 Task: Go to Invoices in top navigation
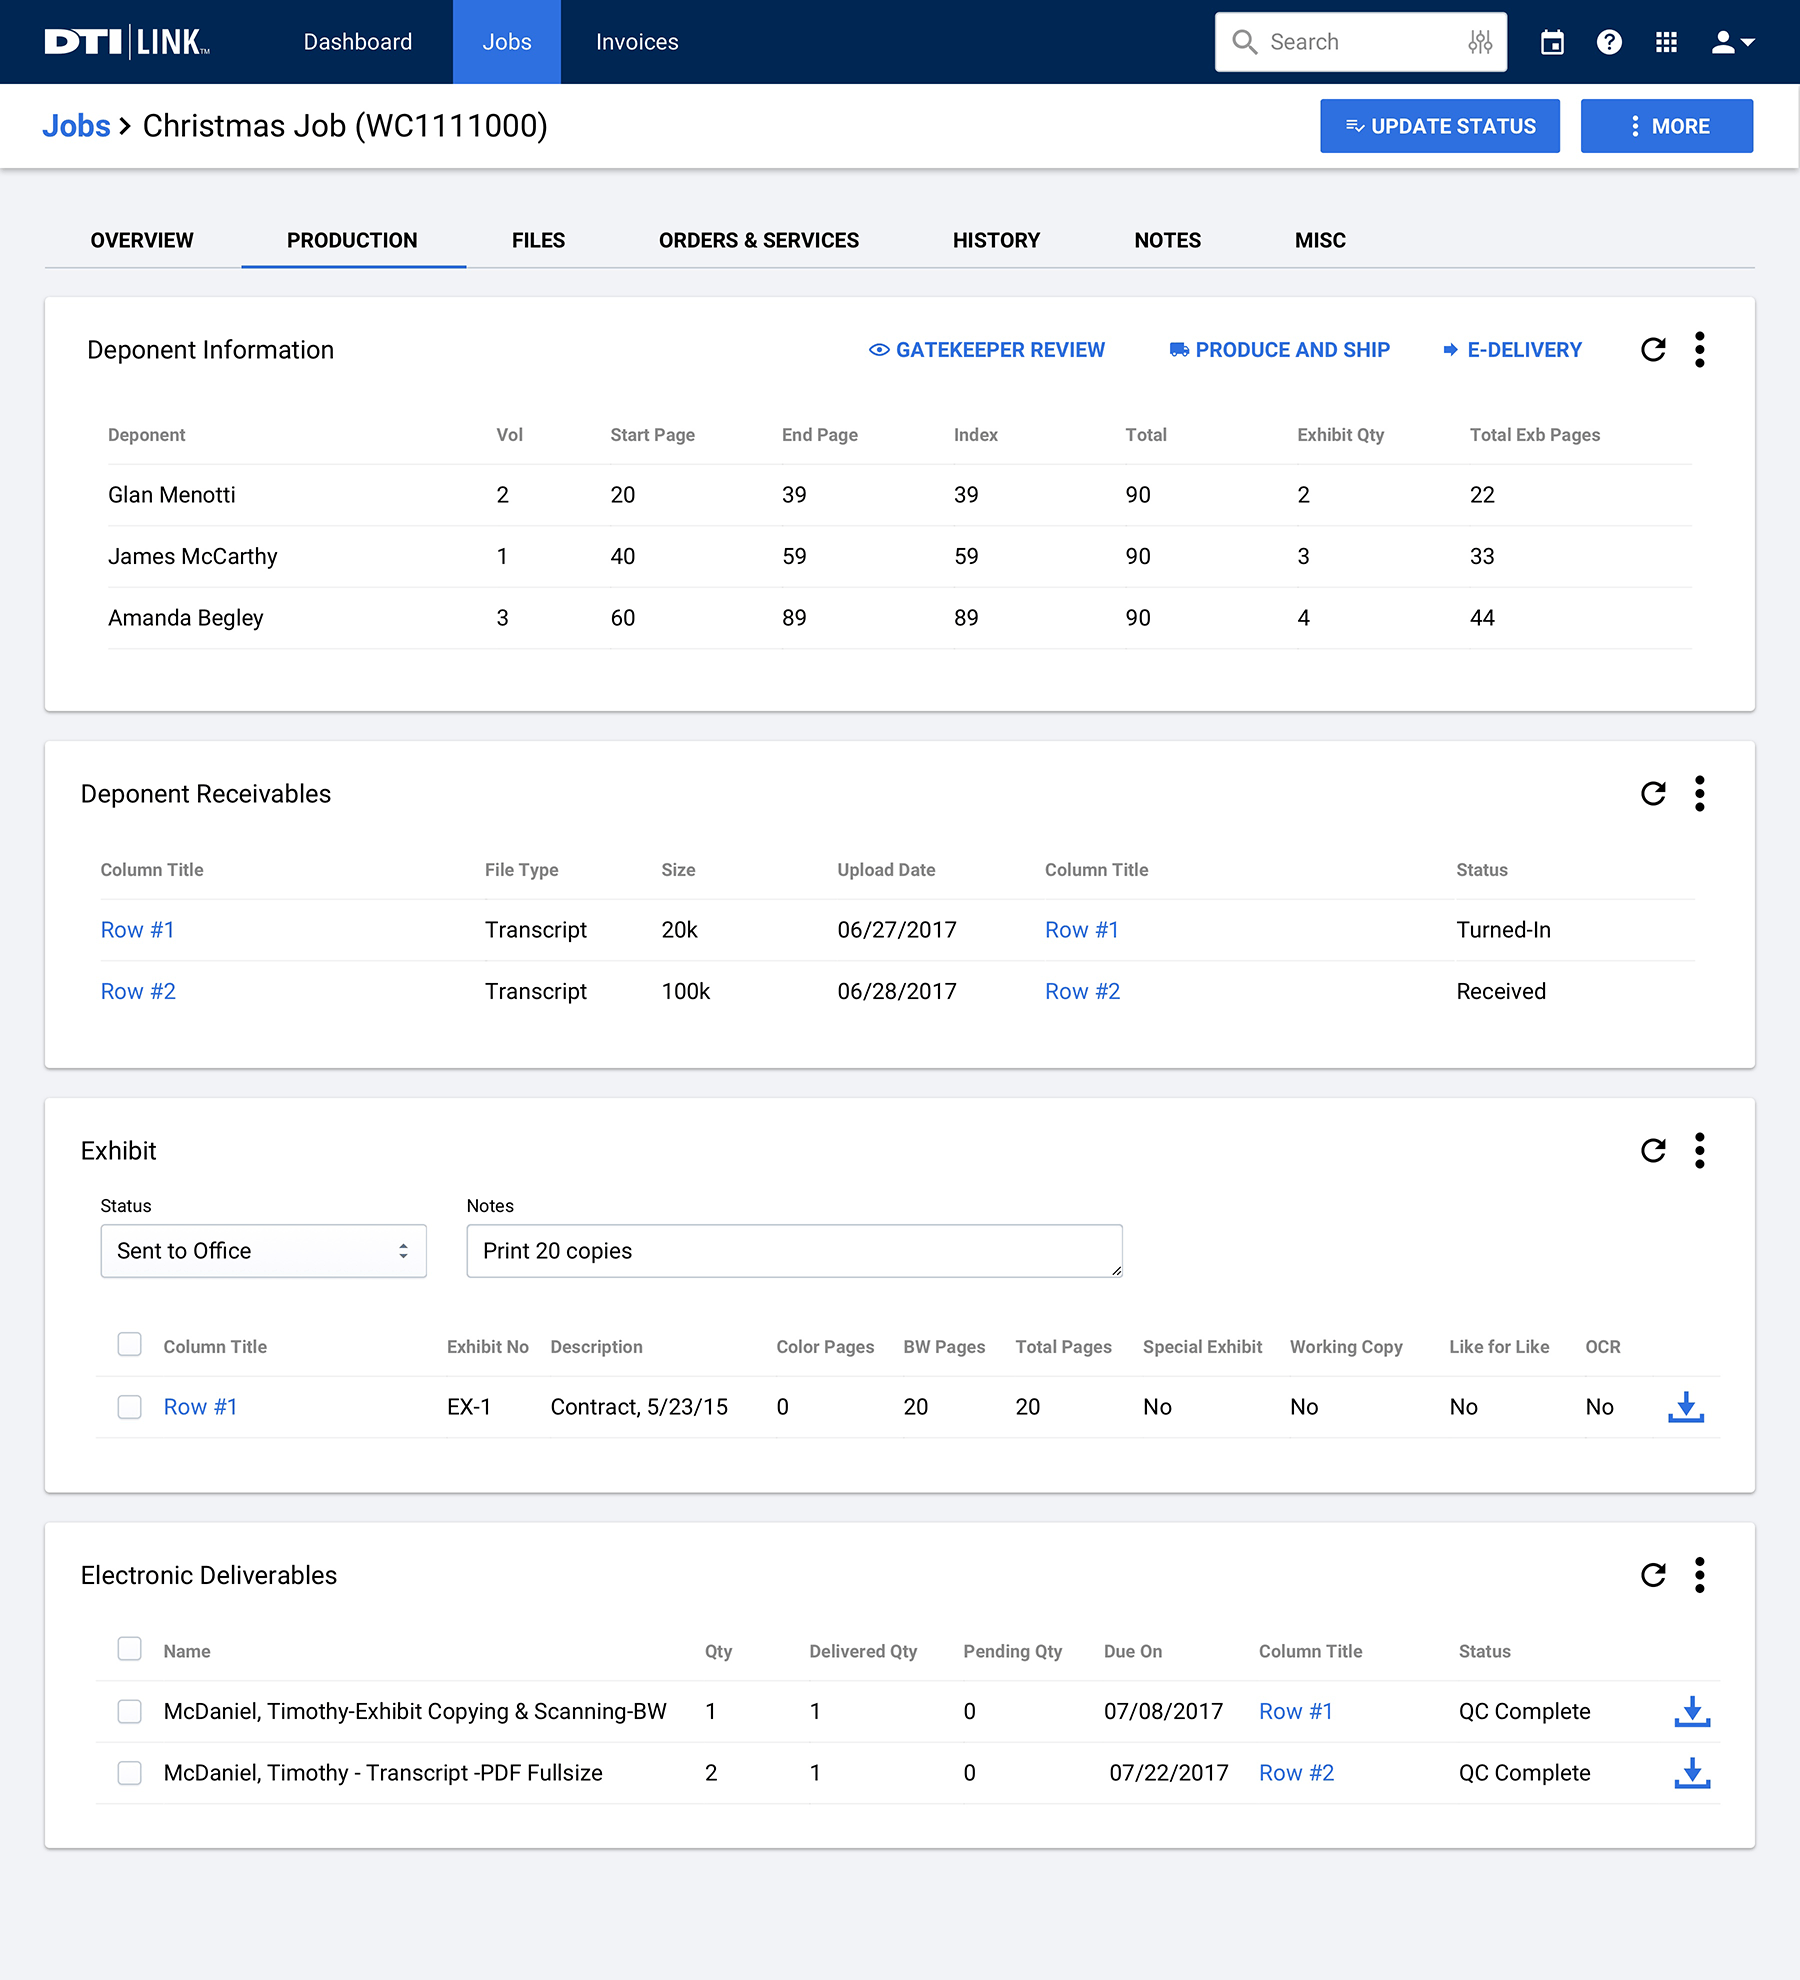[637, 42]
